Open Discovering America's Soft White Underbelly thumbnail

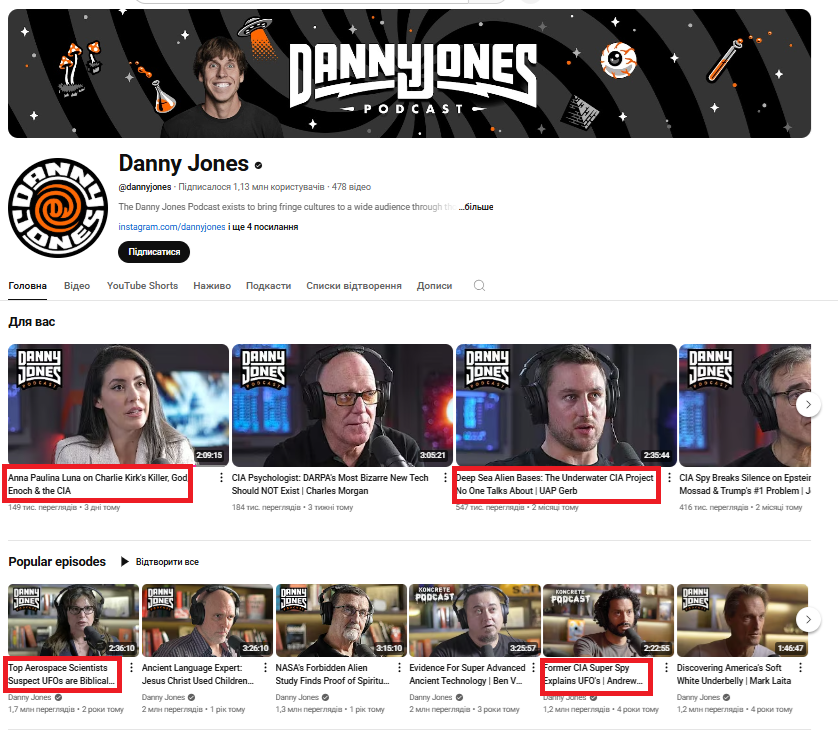click(742, 620)
